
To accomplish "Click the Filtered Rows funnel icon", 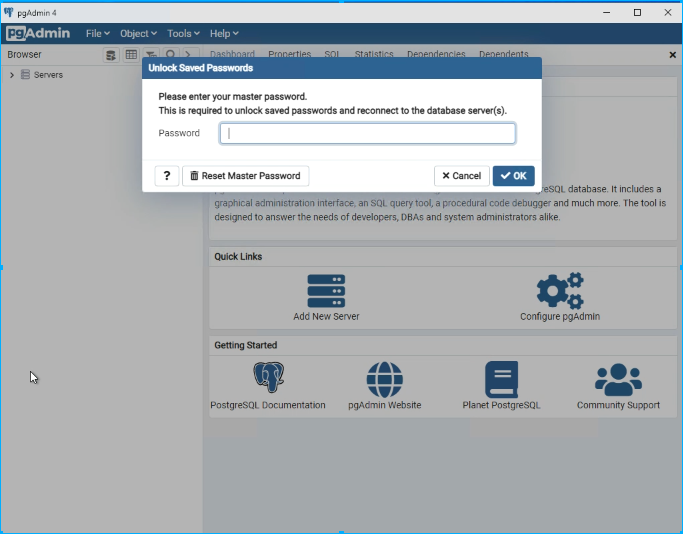I will [151, 55].
